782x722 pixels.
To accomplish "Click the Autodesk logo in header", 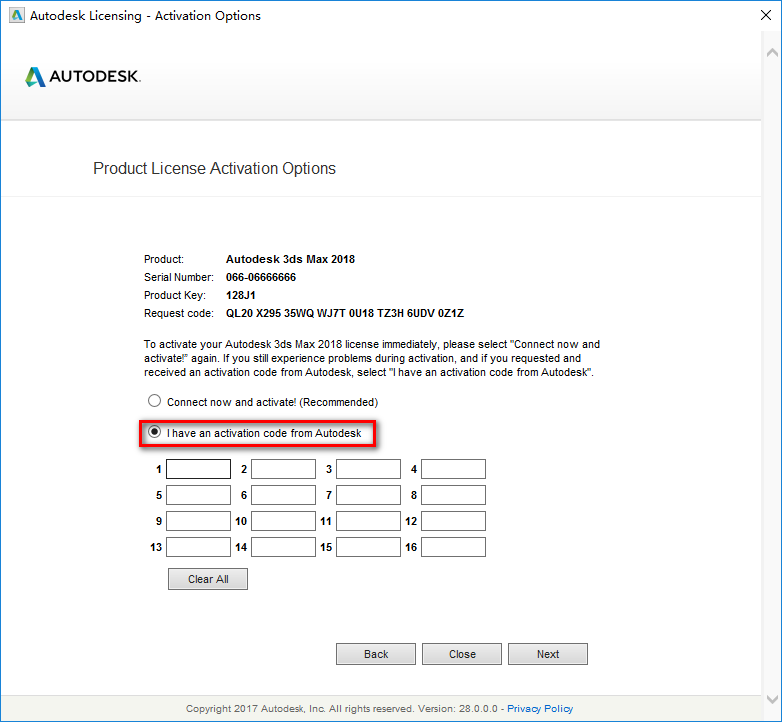I will coord(83,77).
